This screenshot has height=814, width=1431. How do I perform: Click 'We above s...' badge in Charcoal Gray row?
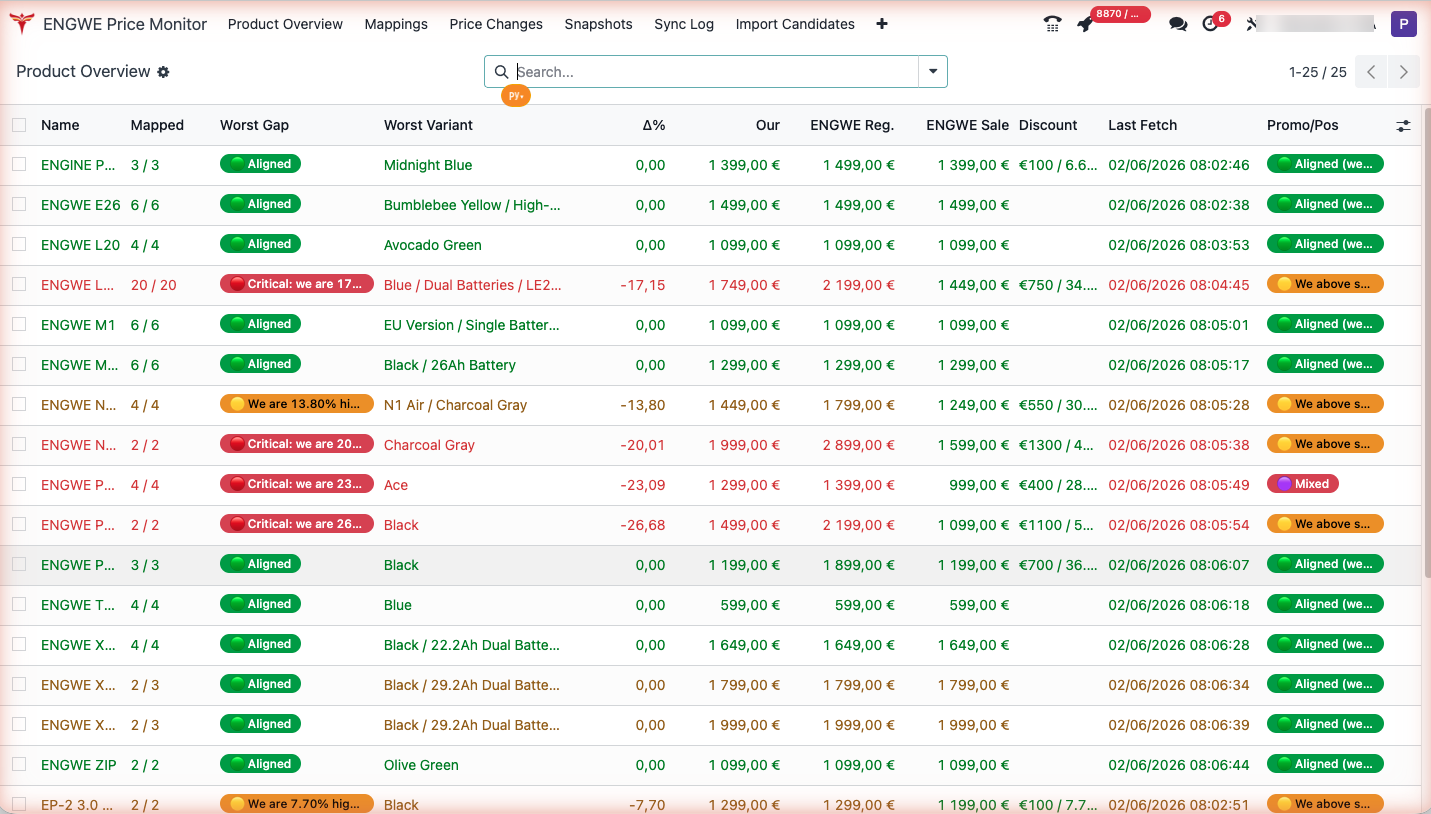(1325, 444)
